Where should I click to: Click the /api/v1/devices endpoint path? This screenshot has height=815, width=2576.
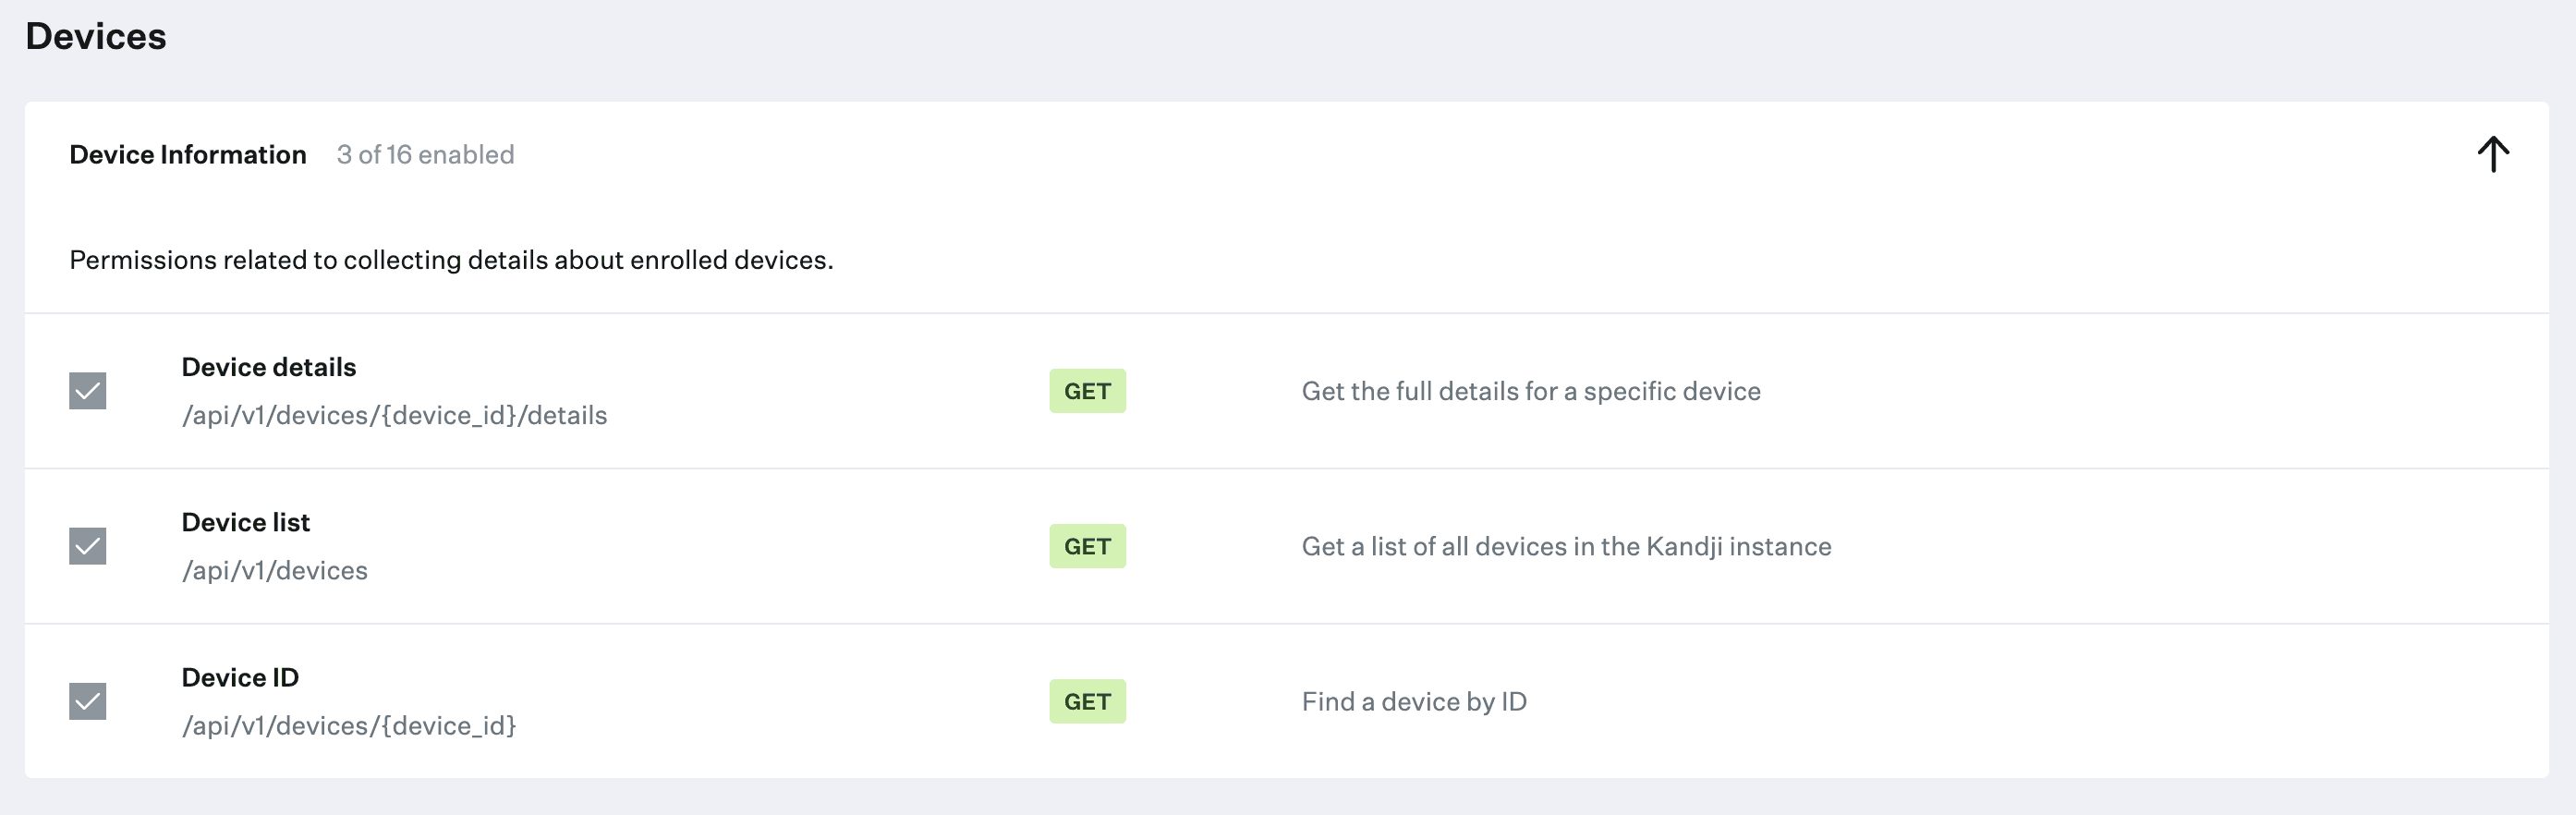coord(274,570)
